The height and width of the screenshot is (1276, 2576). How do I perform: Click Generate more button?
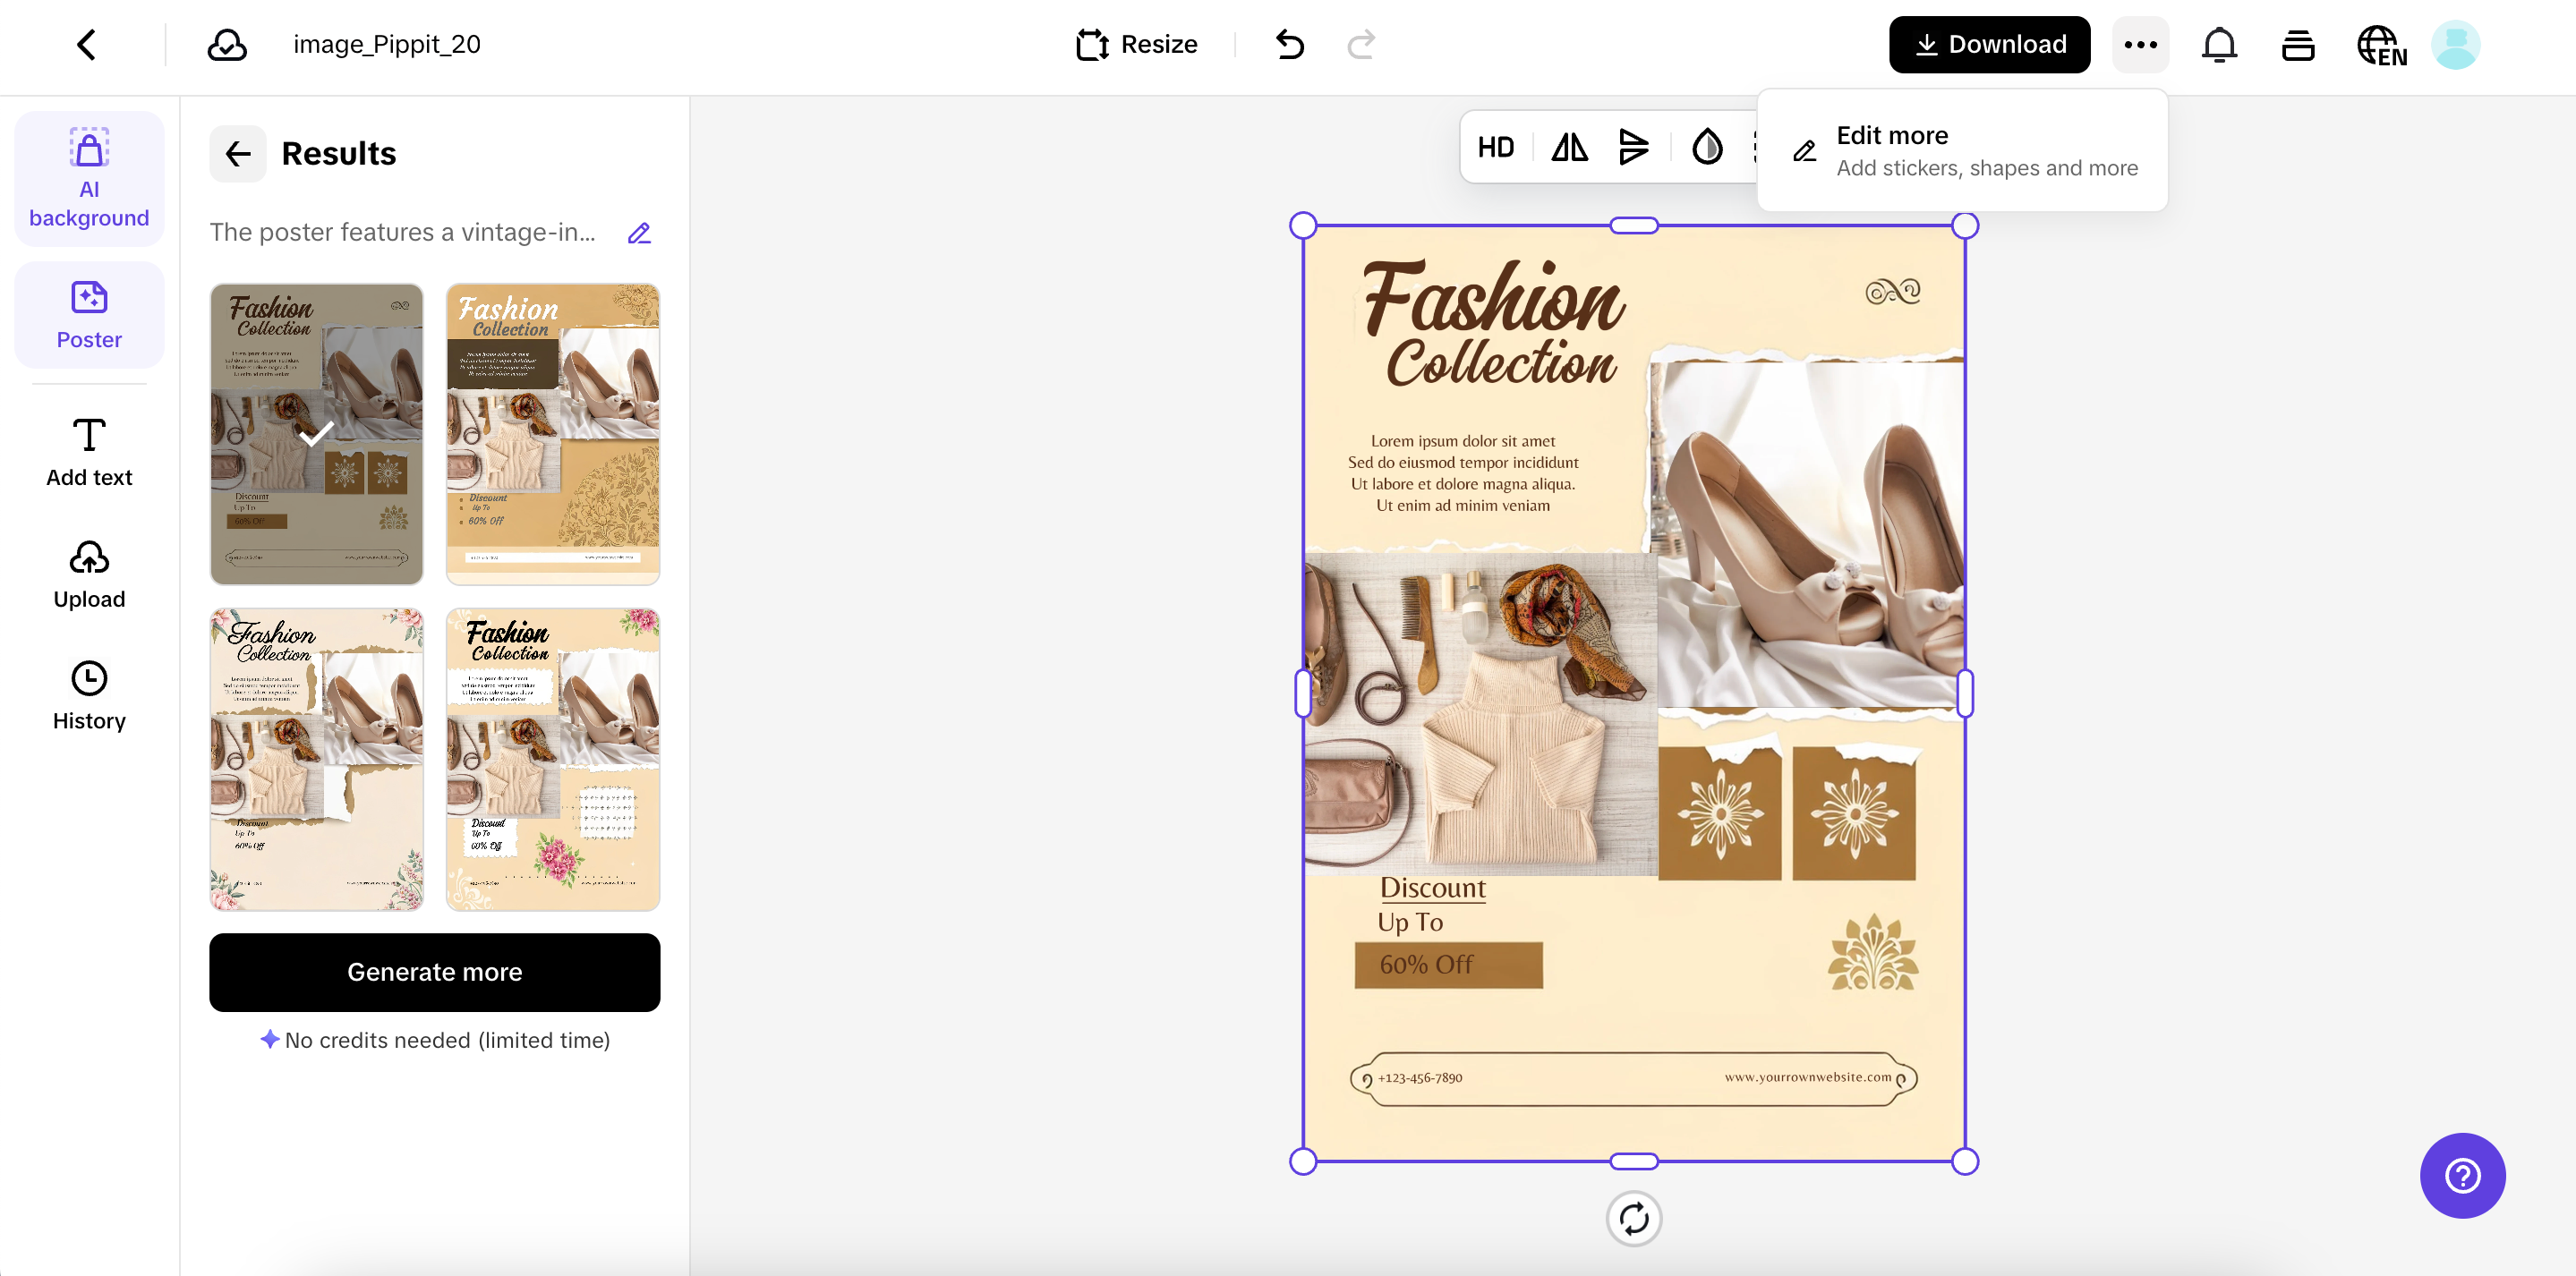(434, 972)
